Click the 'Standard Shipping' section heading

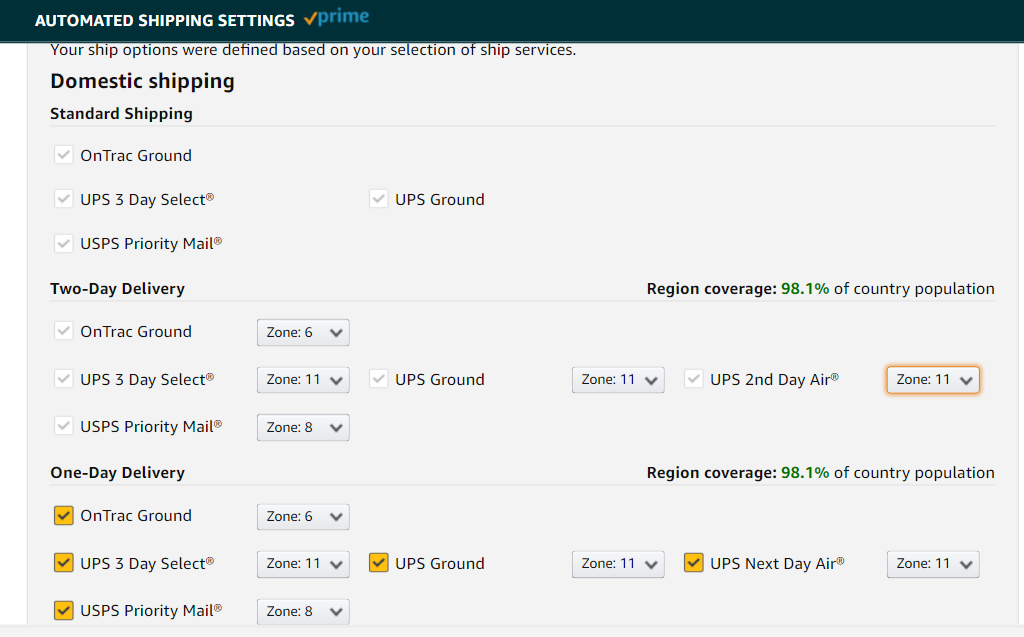(x=121, y=114)
